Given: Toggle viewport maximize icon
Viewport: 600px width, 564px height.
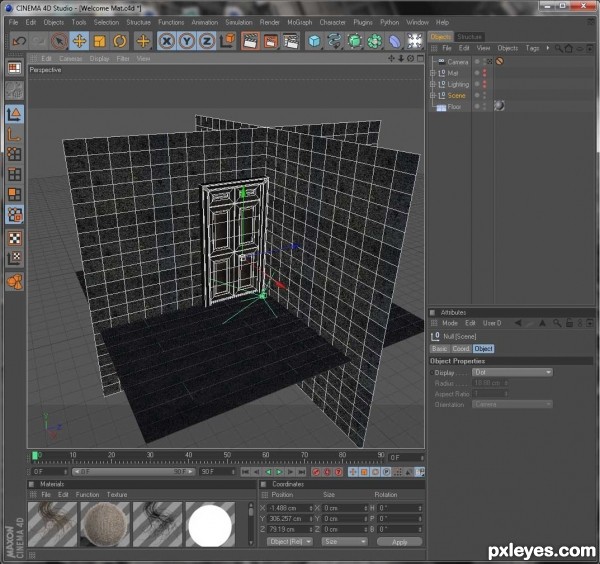Looking at the screenshot, I should point(420,58).
